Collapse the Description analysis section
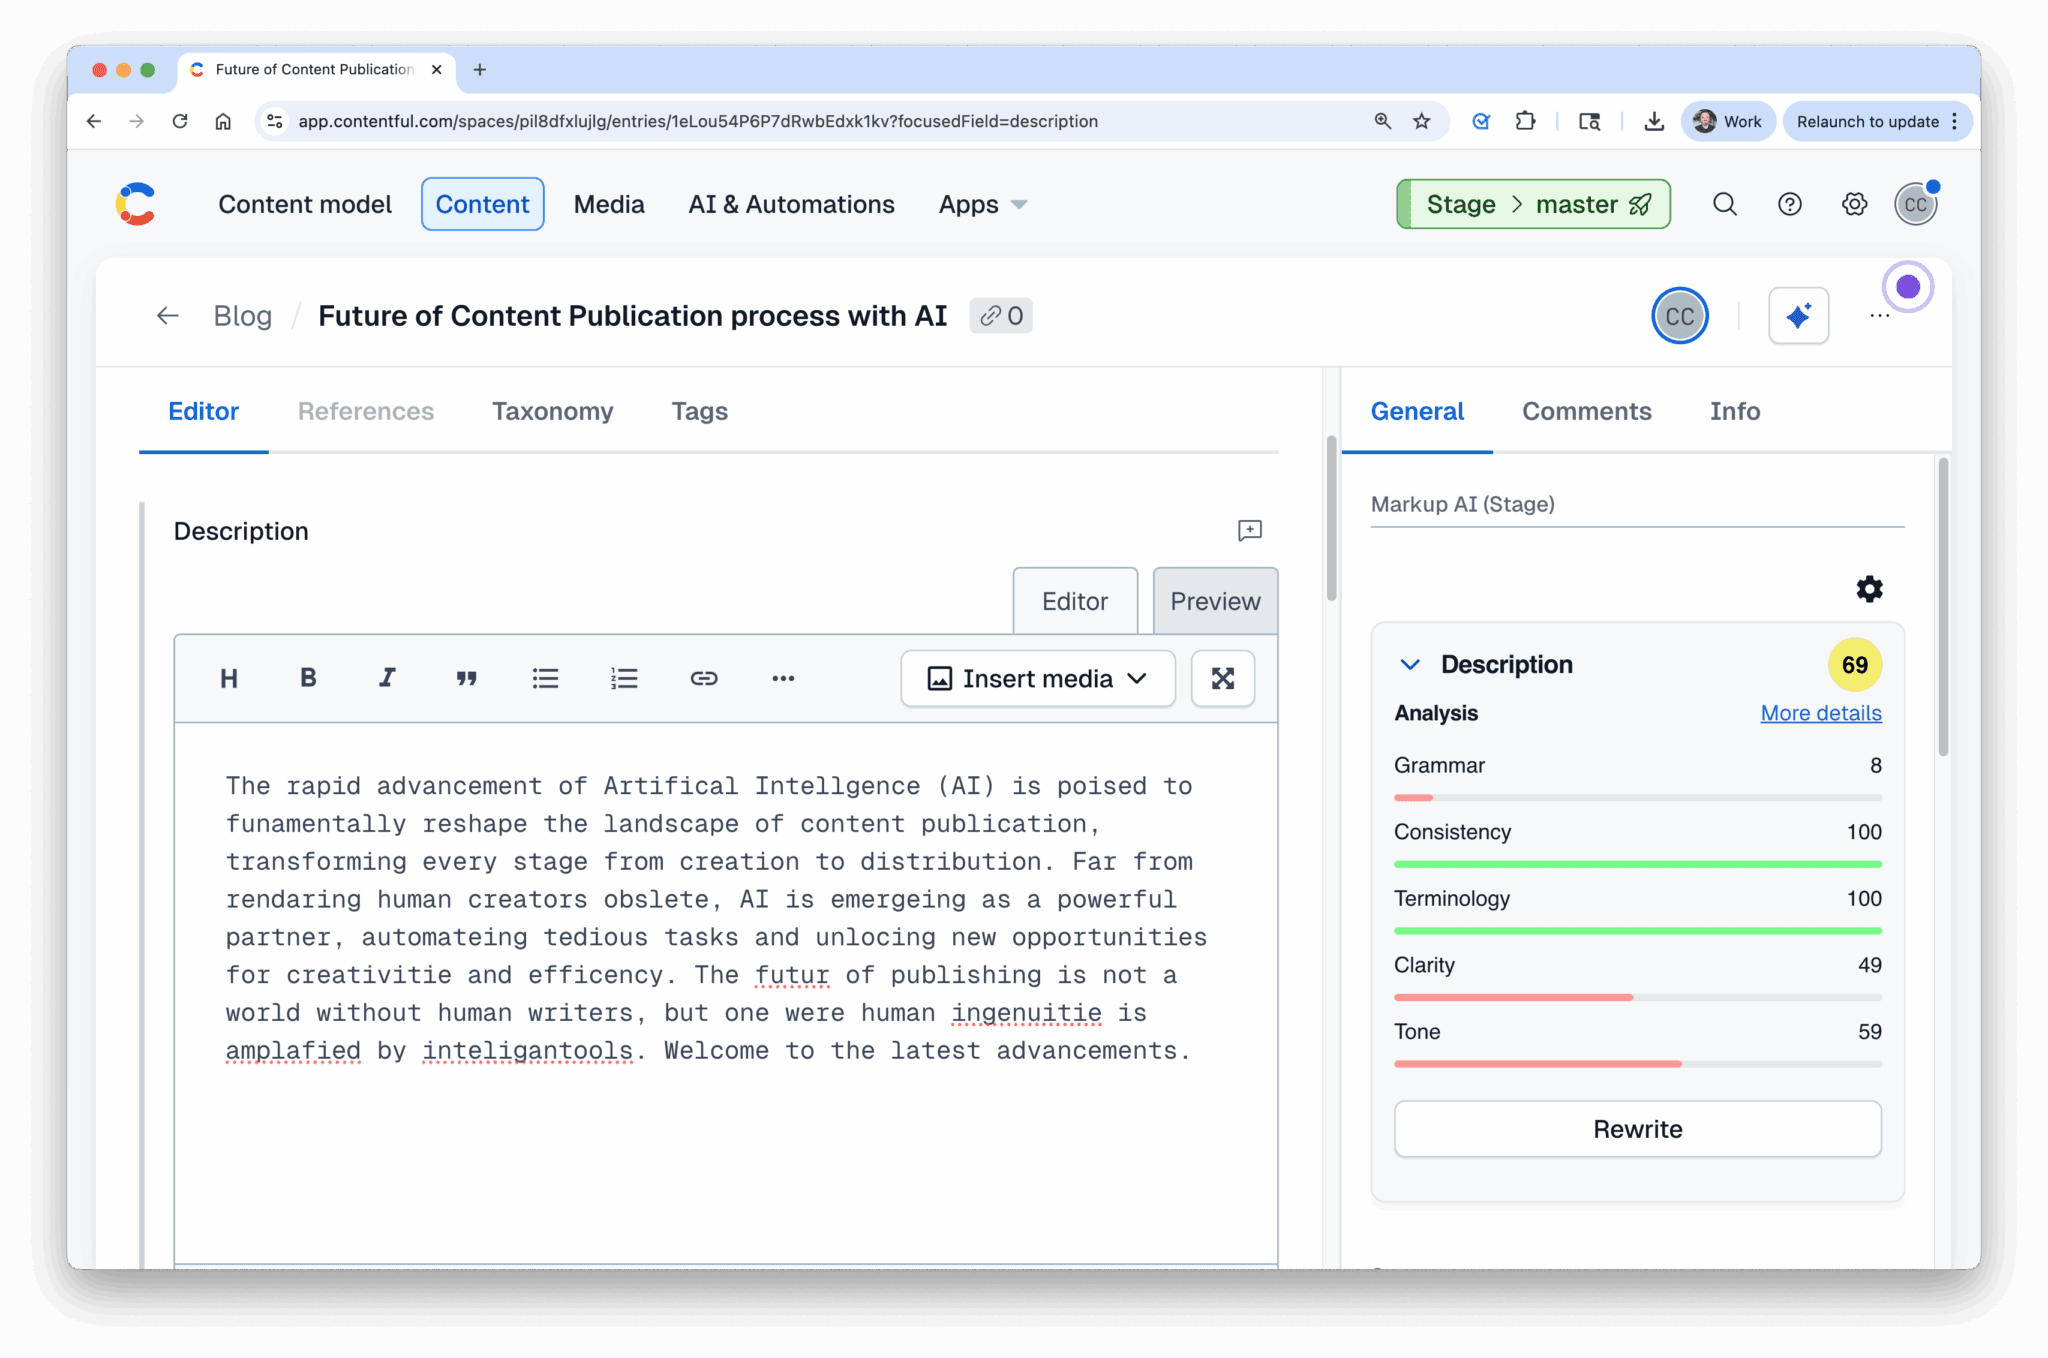The width and height of the screenshot is (2048, 1358). tap(1410, 664)
